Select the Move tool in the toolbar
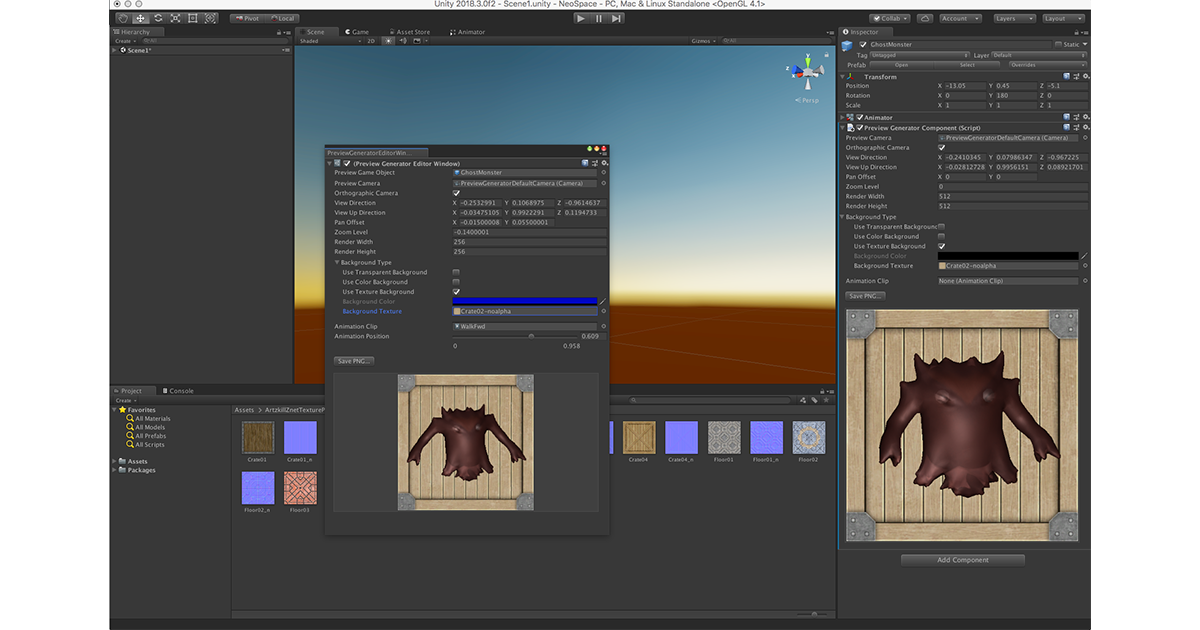Image resolution: width=1200 pixels, height=630 pixels. 140,17
